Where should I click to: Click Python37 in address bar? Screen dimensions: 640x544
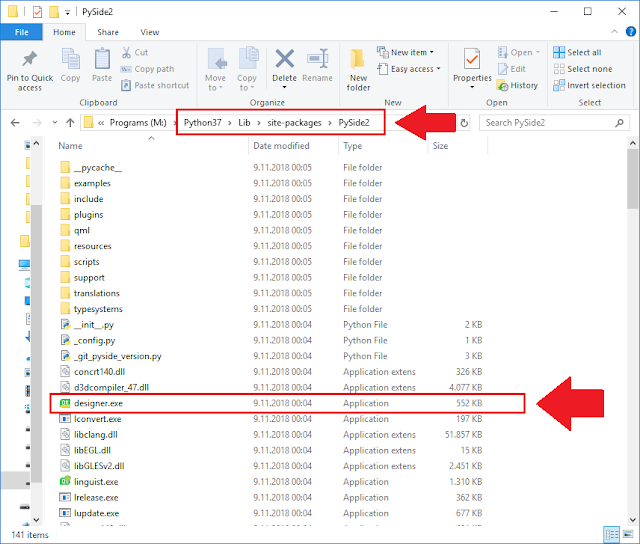(x=202, y=122)
